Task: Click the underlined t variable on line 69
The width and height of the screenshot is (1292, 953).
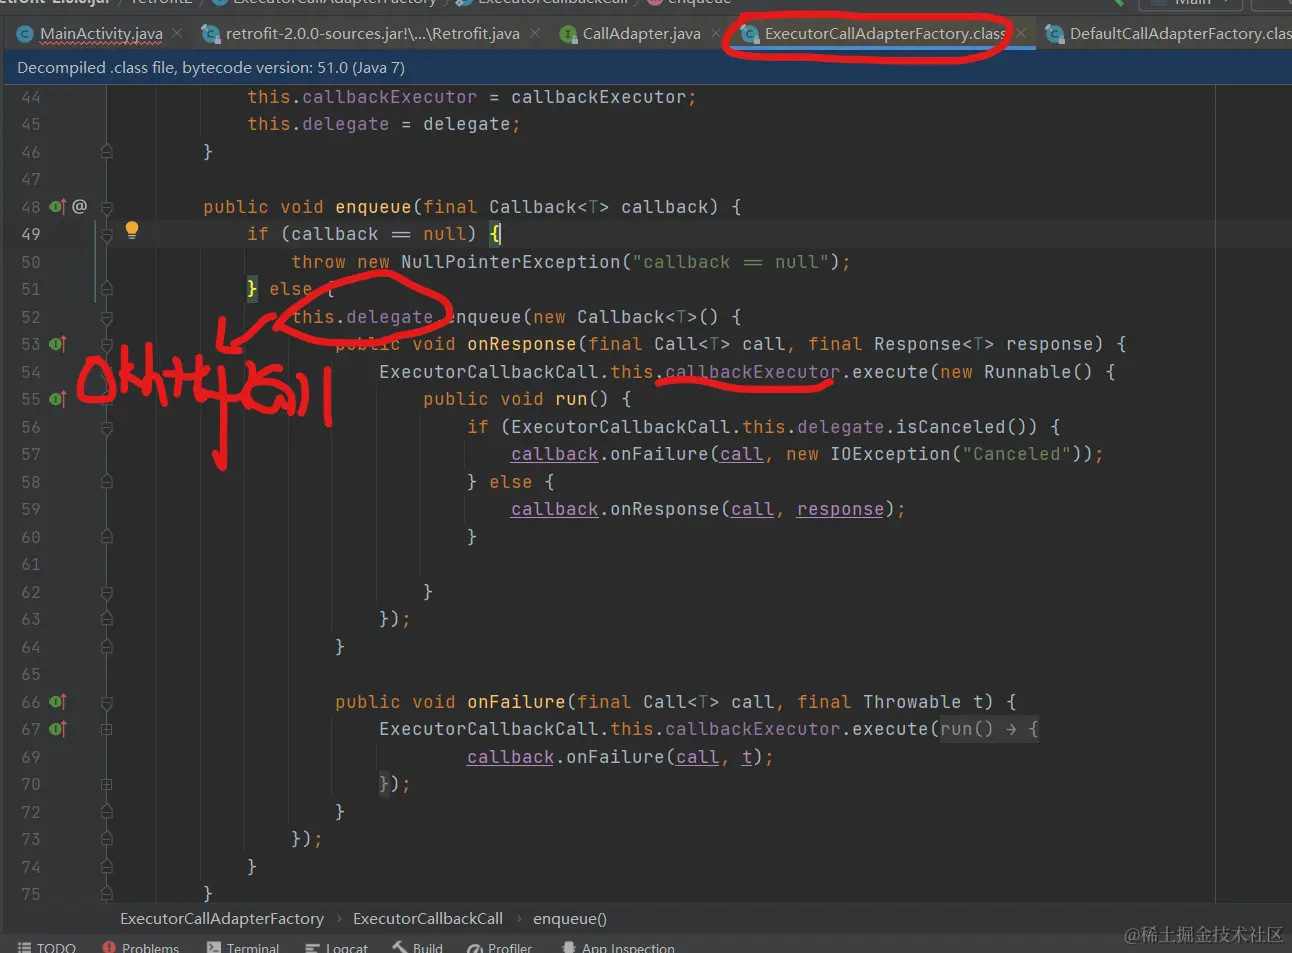Action: [746, 757]
